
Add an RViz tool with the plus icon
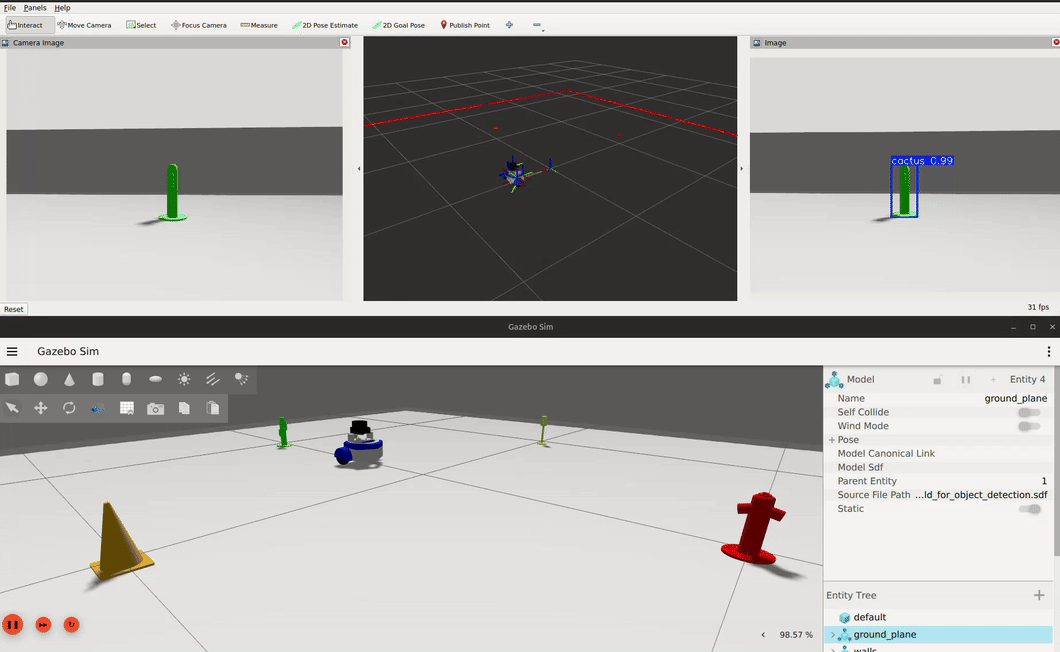click(x=509, y=25)
